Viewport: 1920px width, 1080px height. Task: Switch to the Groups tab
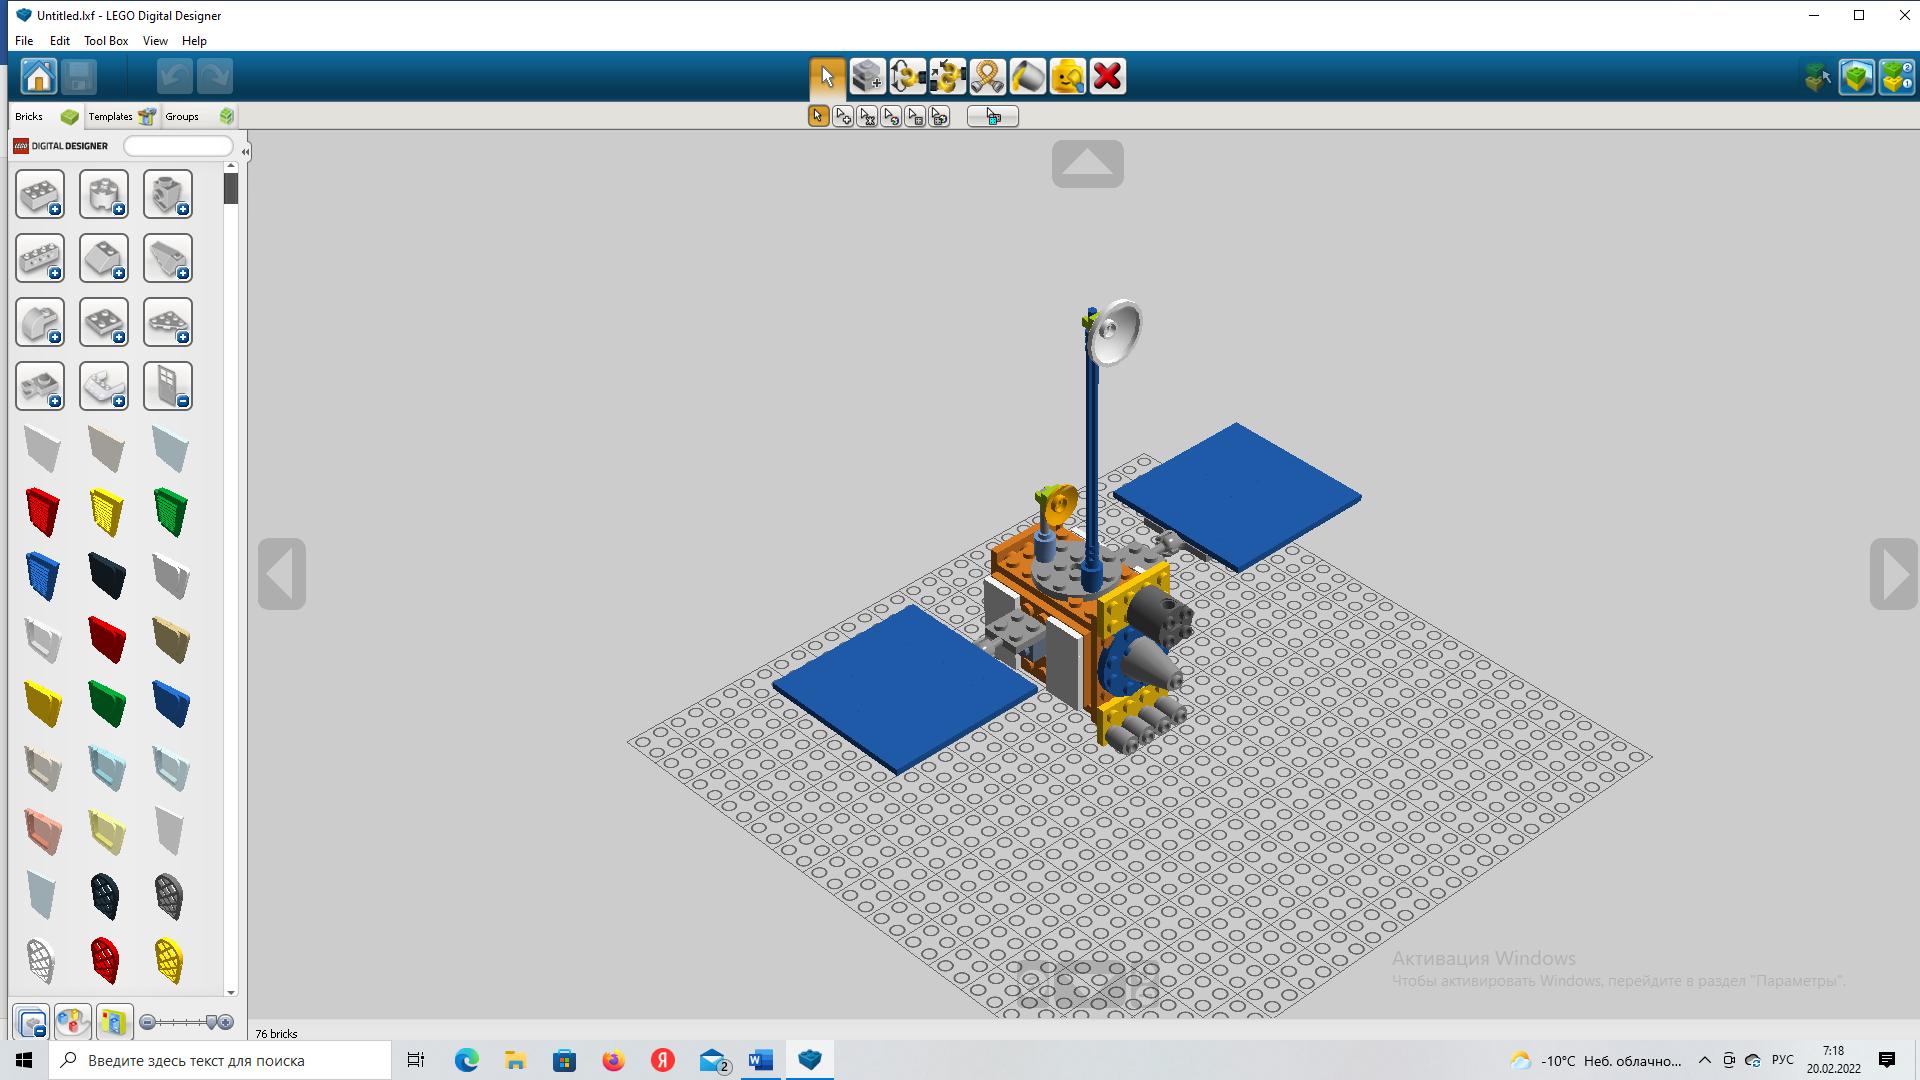[x=199, y=117]
